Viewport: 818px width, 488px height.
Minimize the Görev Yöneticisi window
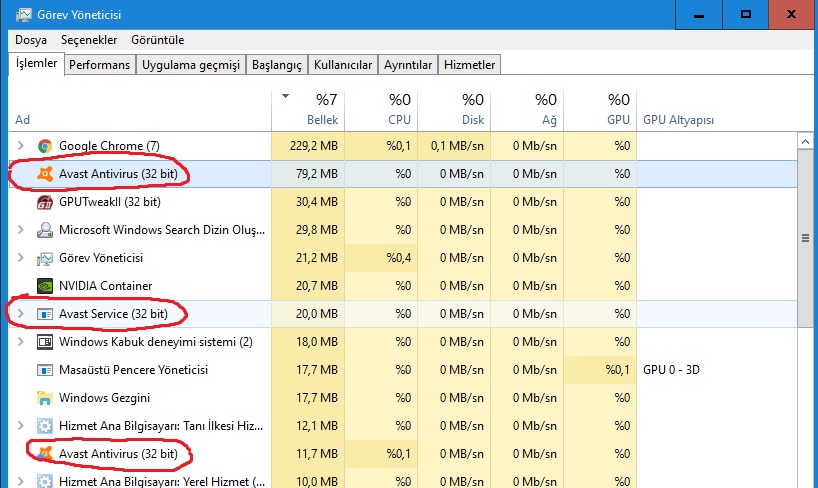click(699, 15)
